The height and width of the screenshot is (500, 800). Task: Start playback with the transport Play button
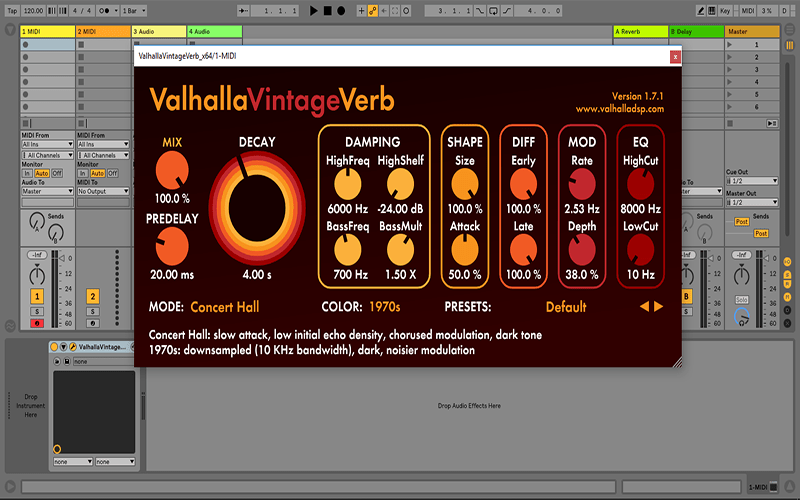pyautogui.click(x=314, y=10)
